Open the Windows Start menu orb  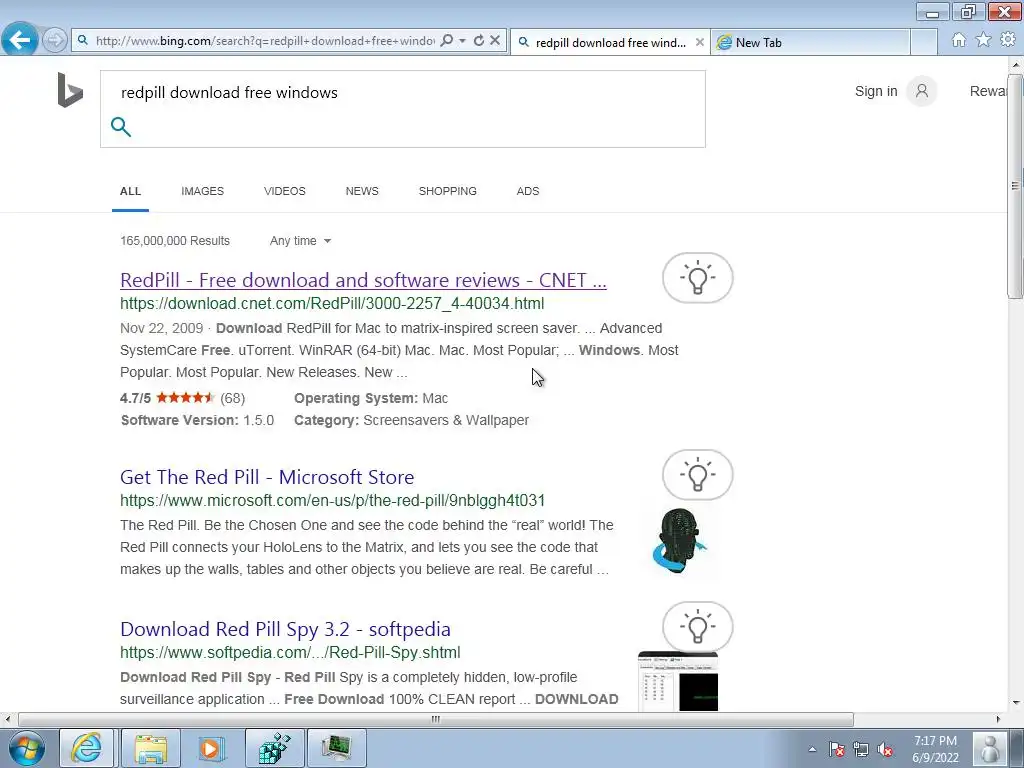[x=25, y=748]
